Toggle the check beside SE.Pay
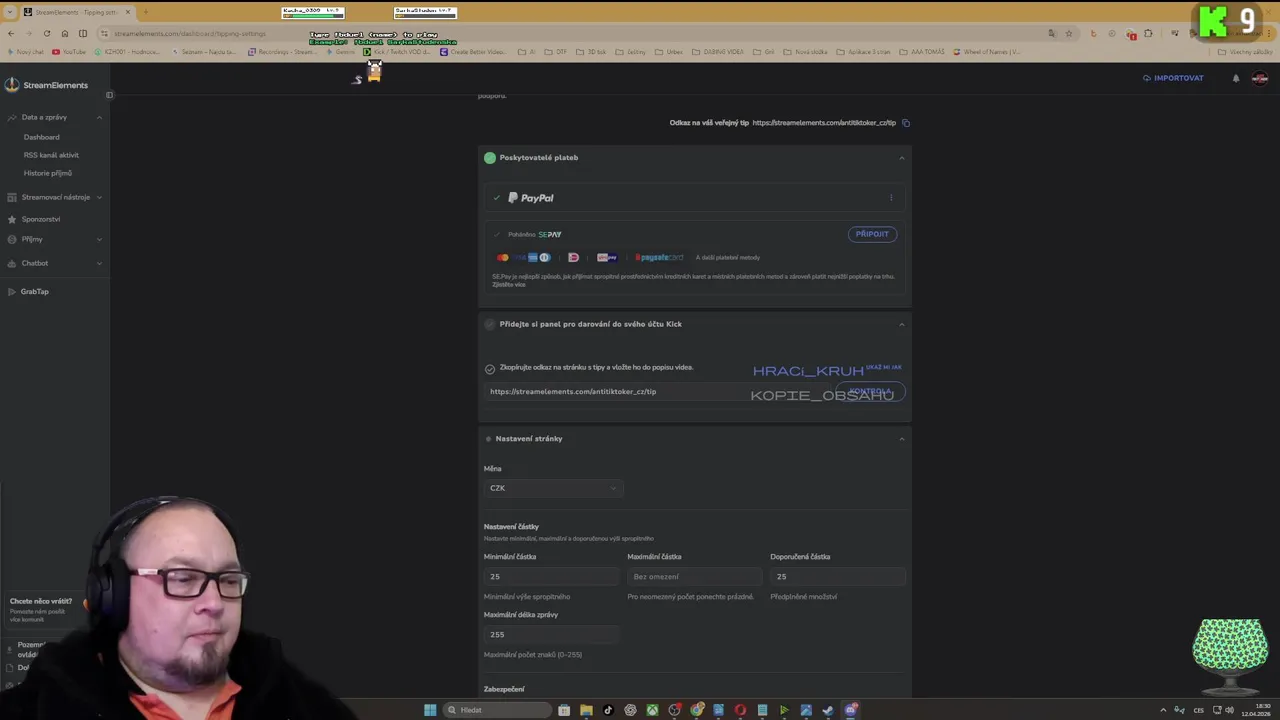 (497, 235)
